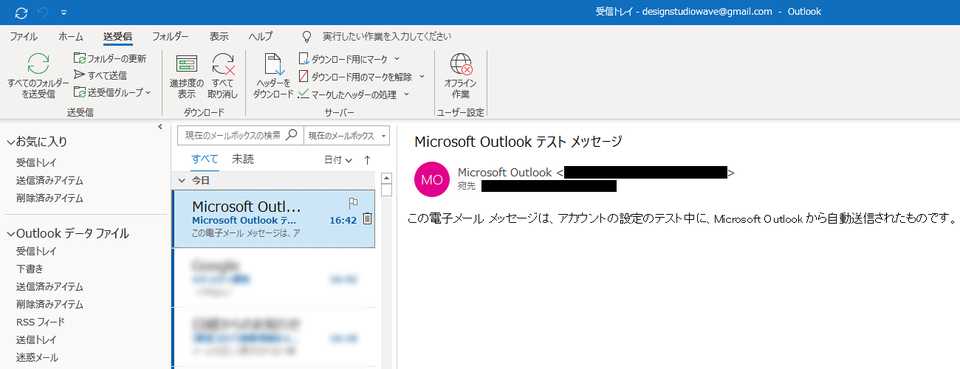This screenshot has height=369, width=960.
Task: Click the lightbulb Tell Me icon
Action: tap(308, 37)
